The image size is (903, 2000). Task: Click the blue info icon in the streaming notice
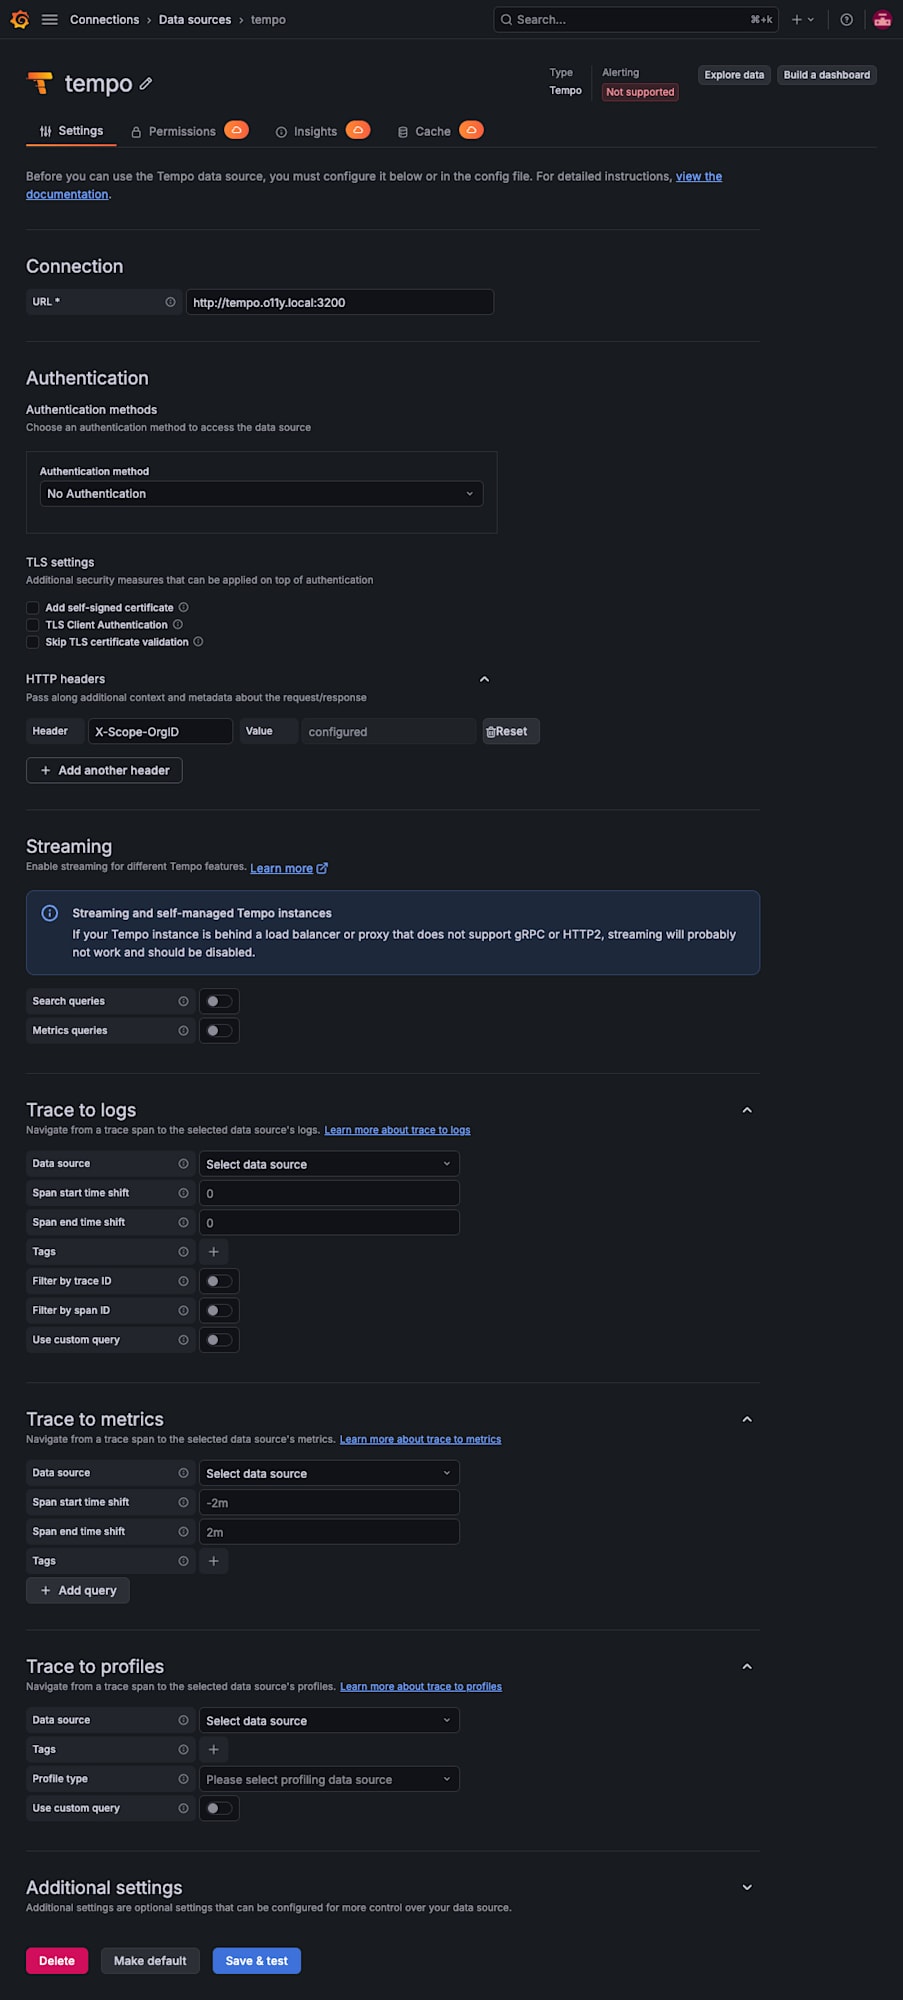[49, 913]
